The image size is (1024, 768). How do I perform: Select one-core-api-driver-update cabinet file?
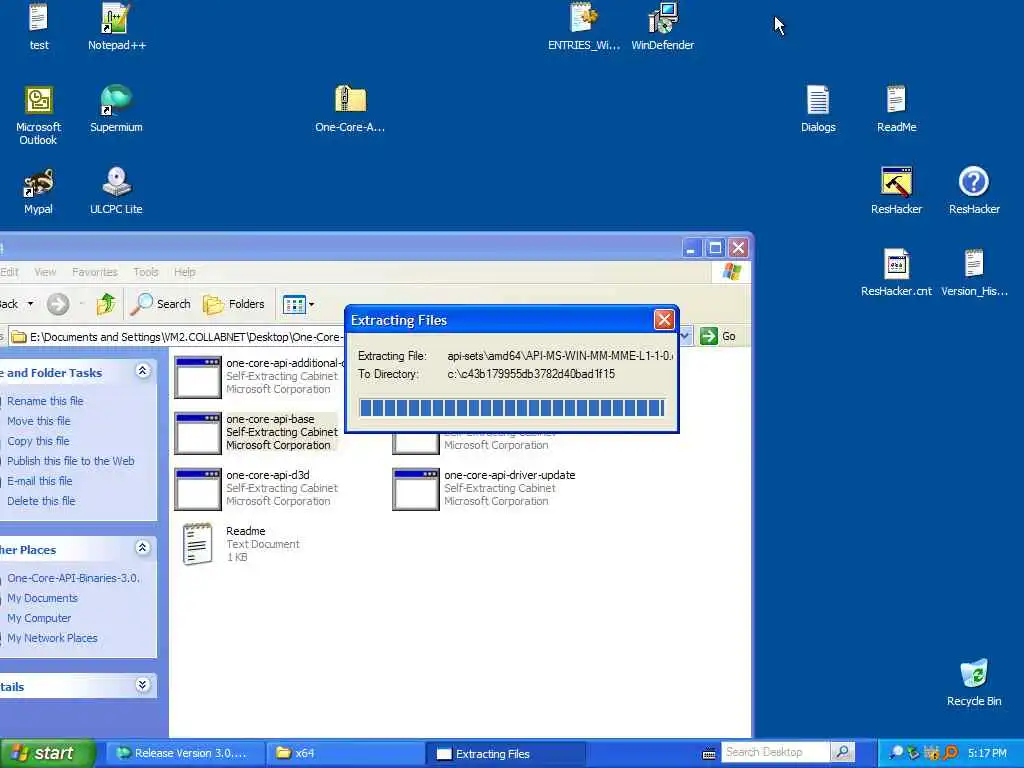[x=483, y=488]
